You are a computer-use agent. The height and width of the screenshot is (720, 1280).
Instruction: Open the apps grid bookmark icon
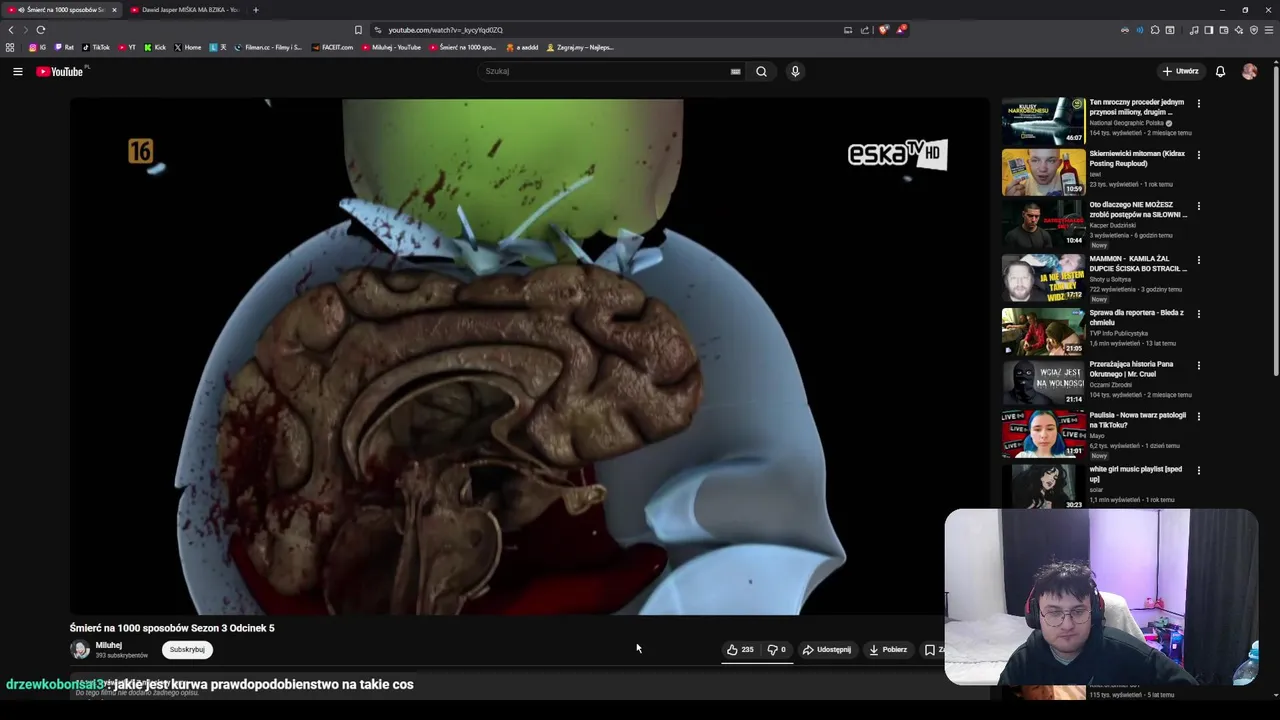pyautogui.click(x=10, y=47)
